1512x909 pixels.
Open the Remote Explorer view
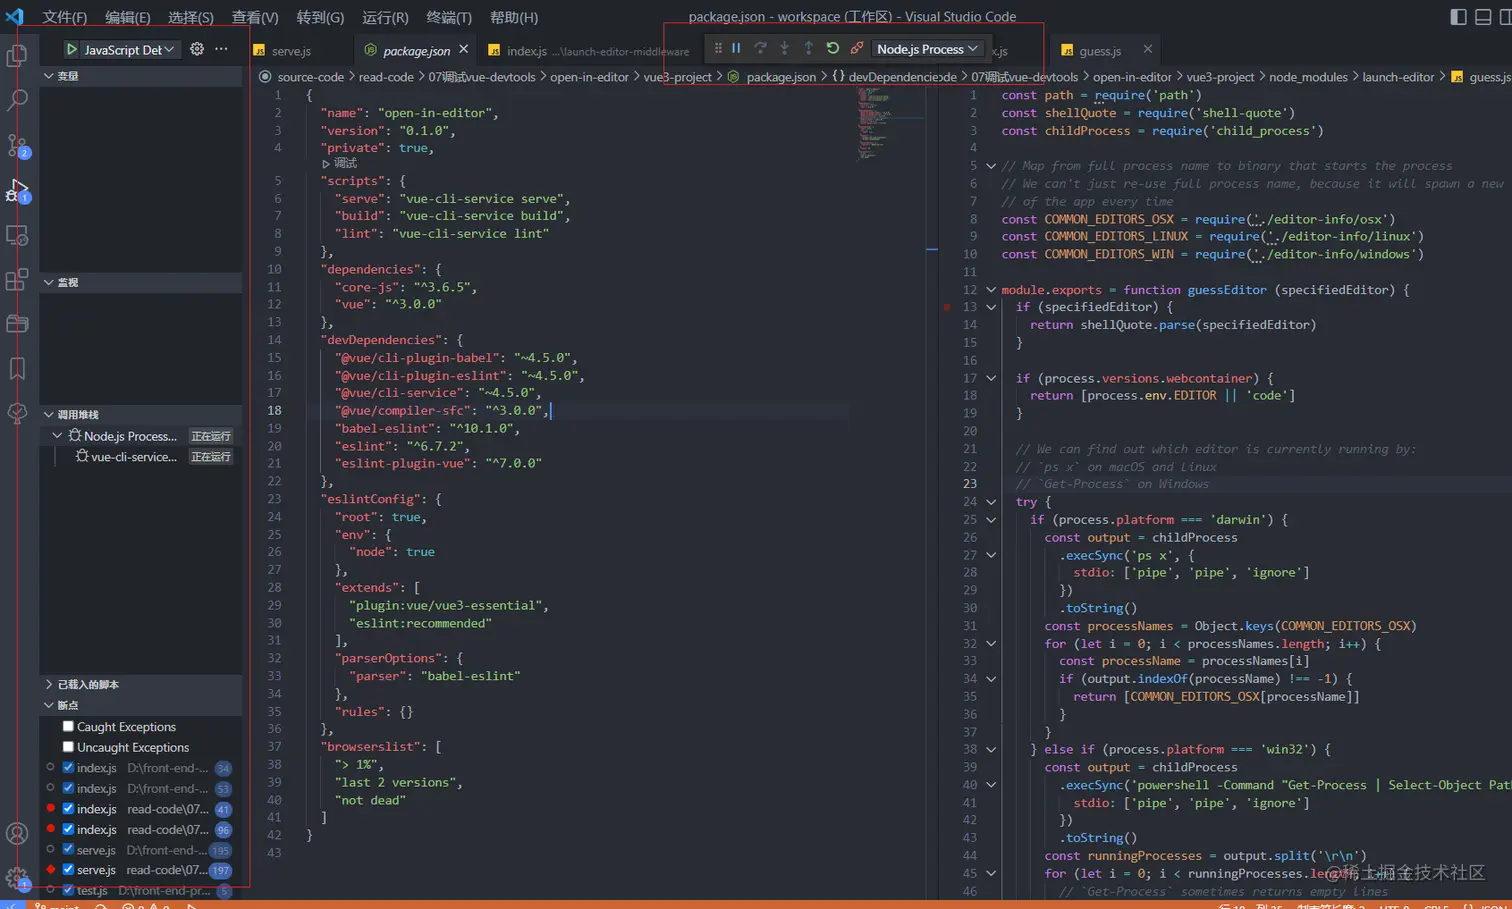pos(17,235)
